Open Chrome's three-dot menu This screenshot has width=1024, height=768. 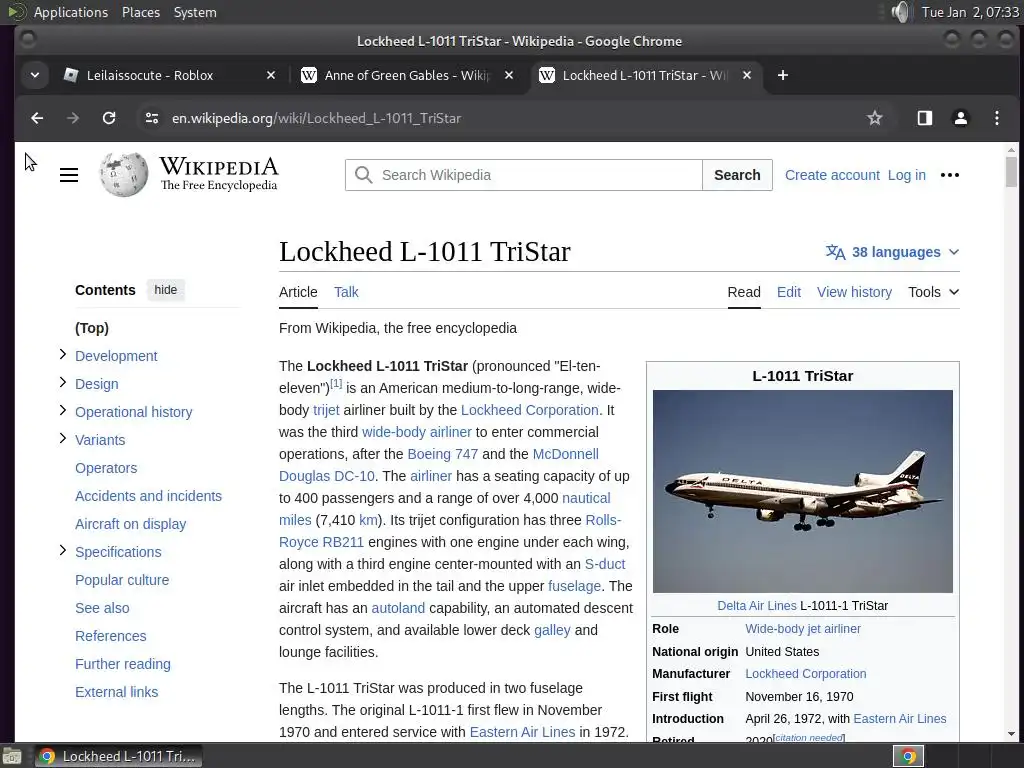(x=997, y=118)
